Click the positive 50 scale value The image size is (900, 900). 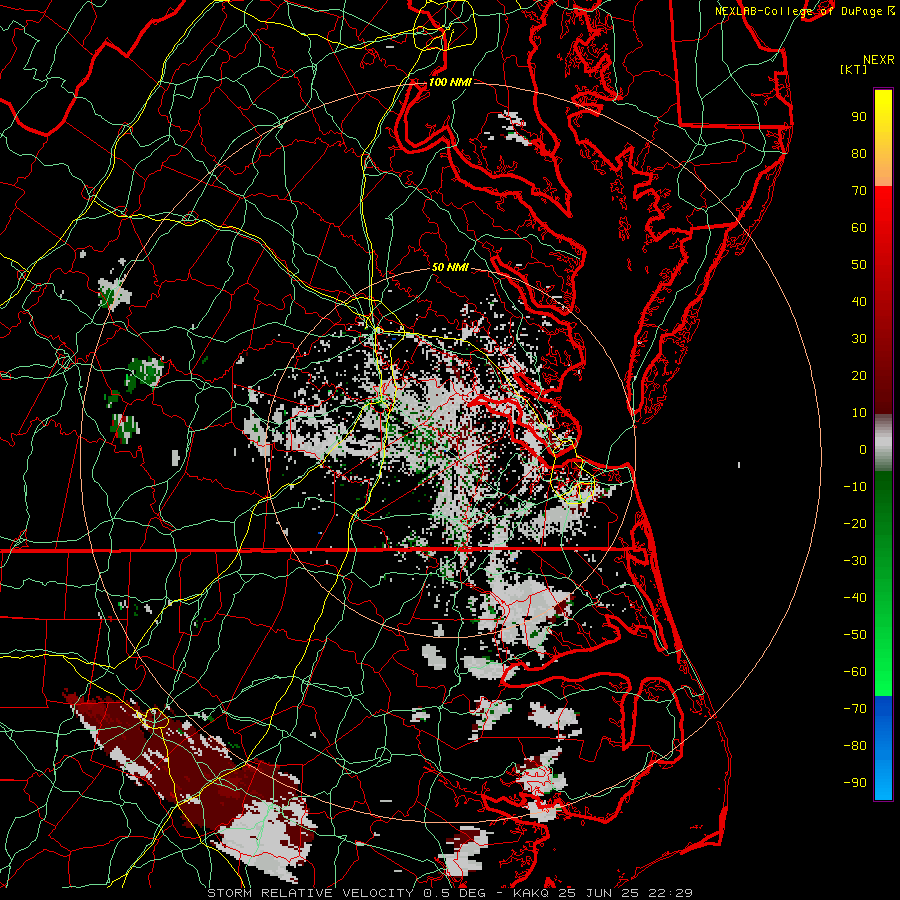(859, 265)
